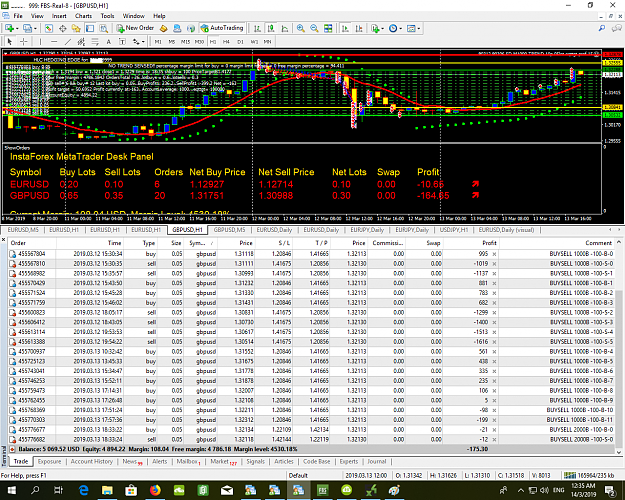Open the Indicators list dropdown
The height and width of the screenshot is (500, 625).
377,28
